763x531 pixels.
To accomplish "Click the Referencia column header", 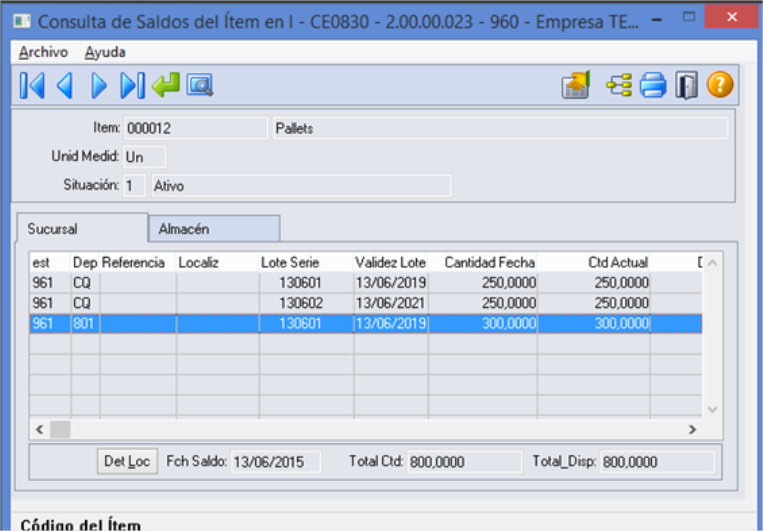I will pos(138,262).
